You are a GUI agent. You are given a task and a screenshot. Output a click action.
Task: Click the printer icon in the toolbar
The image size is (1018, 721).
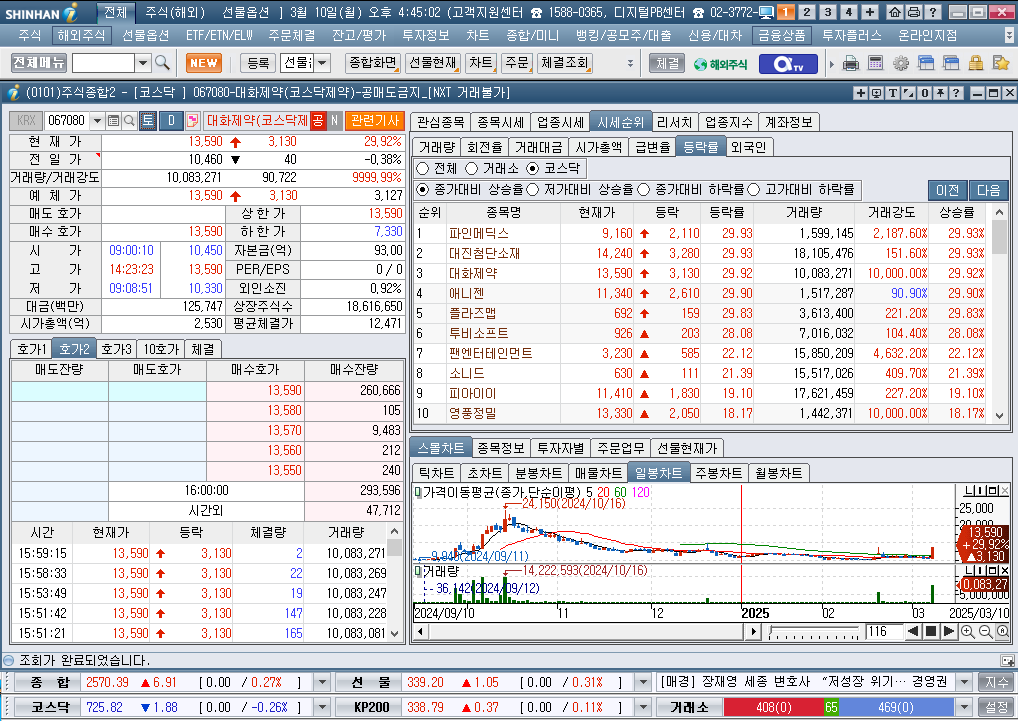(x=850, y=63)
